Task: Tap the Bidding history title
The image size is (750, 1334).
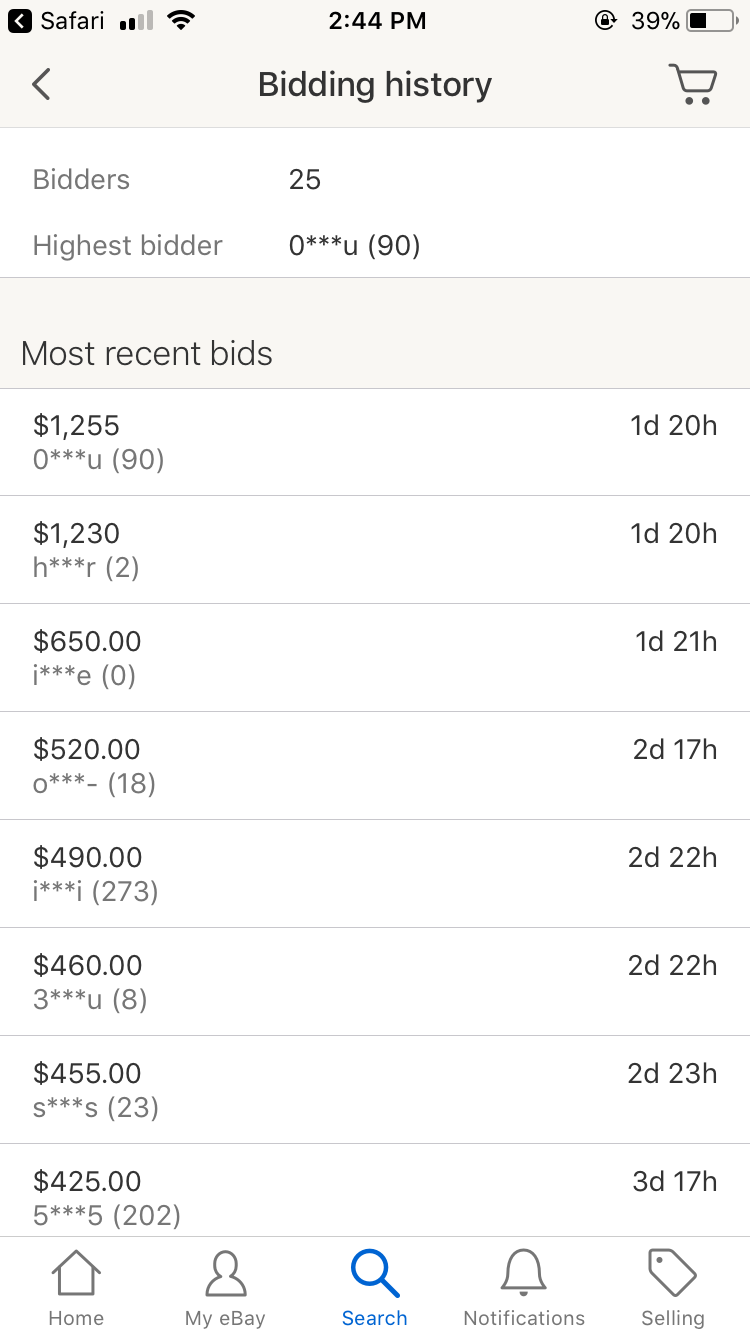Action: (x=374, y=84)
